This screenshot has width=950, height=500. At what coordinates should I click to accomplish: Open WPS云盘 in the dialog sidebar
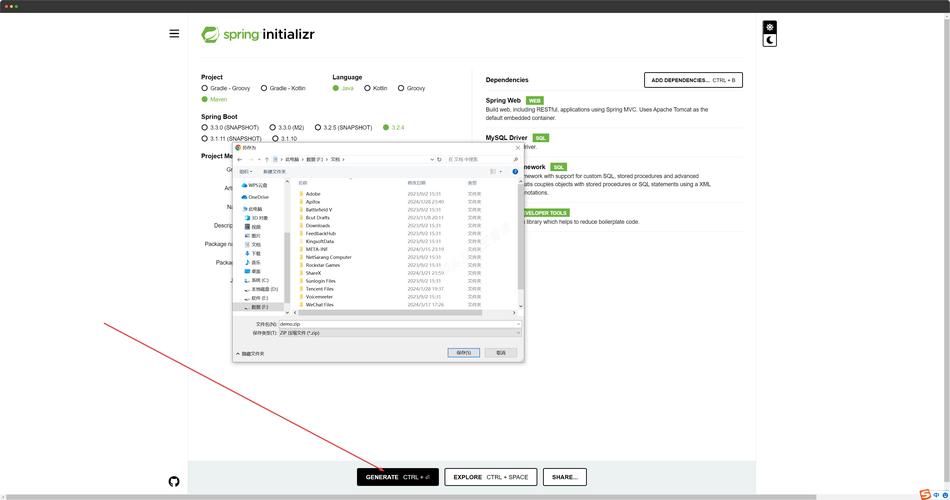(254, 185)
